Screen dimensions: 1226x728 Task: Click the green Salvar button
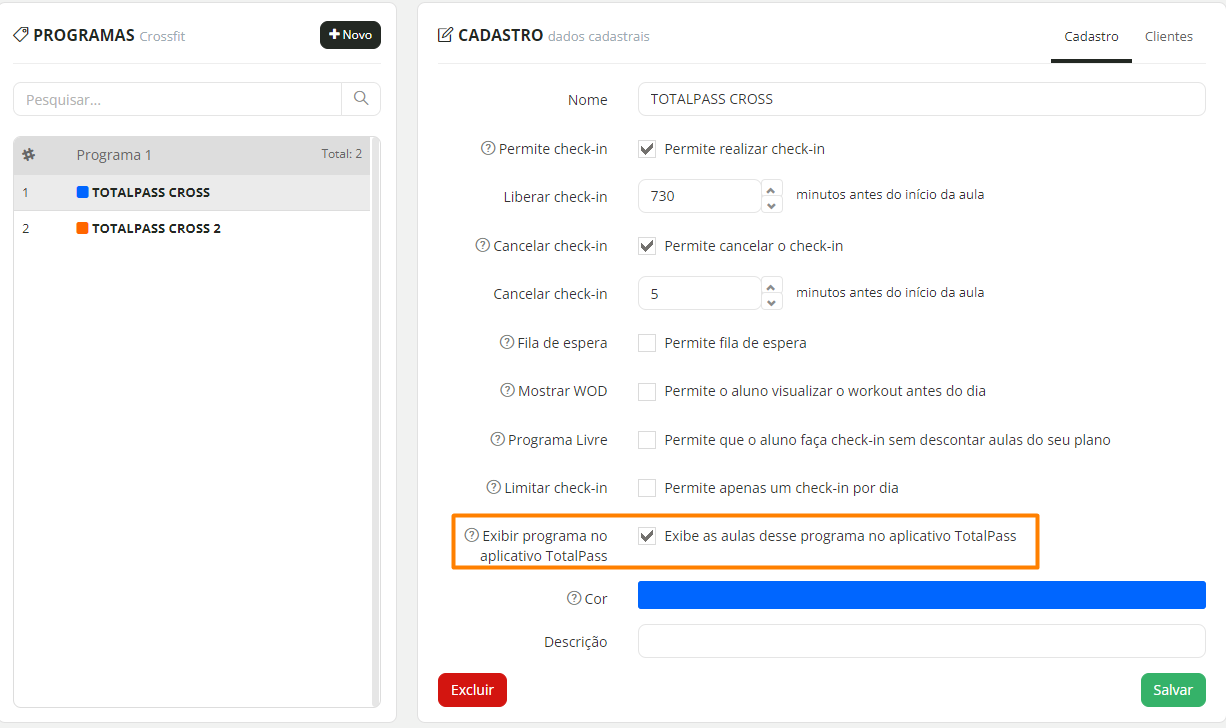[x=1173, y=690]
